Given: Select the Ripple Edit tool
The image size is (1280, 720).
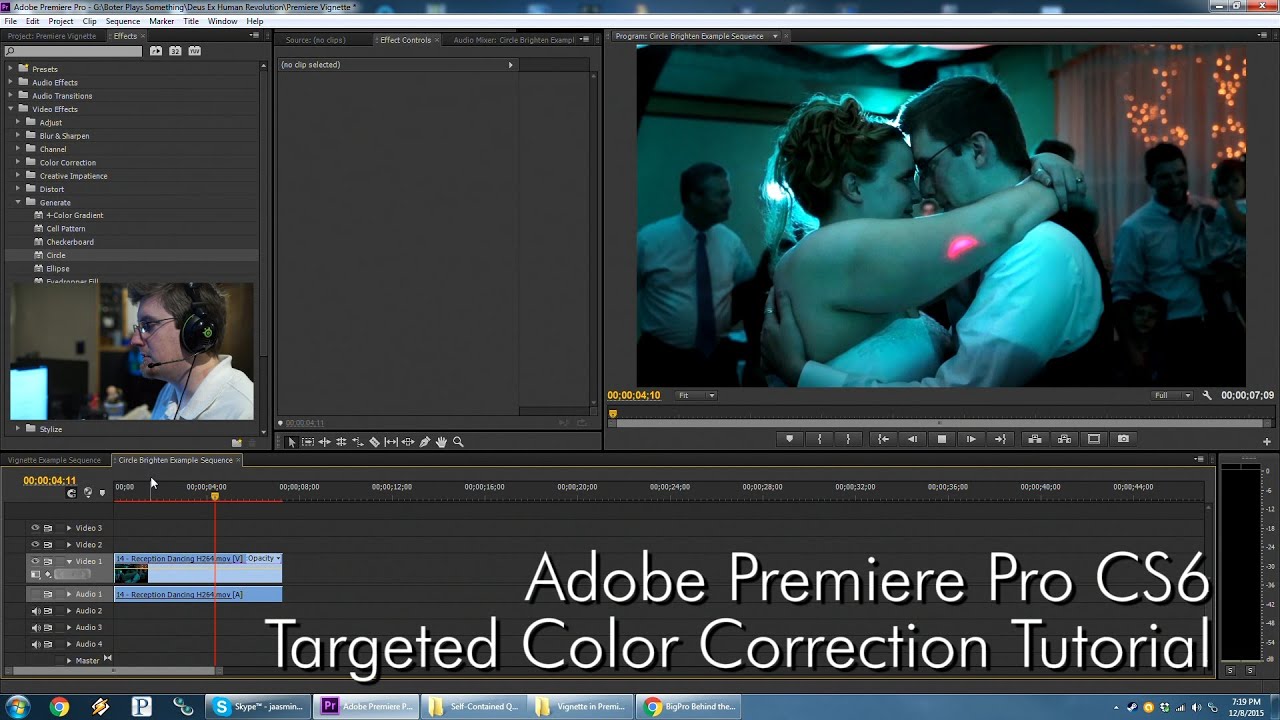Looking at the screenshot, I should [324, 442].
